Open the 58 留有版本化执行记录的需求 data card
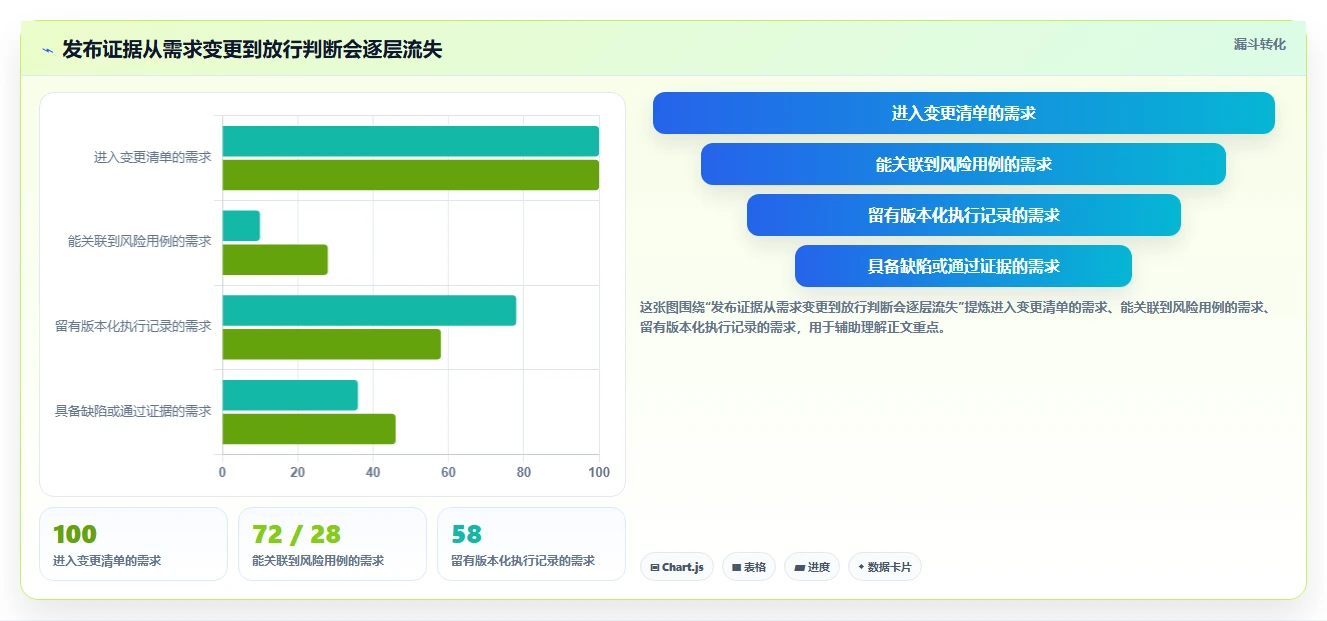Screen dimensions: 1327x621 click(531, 544)
